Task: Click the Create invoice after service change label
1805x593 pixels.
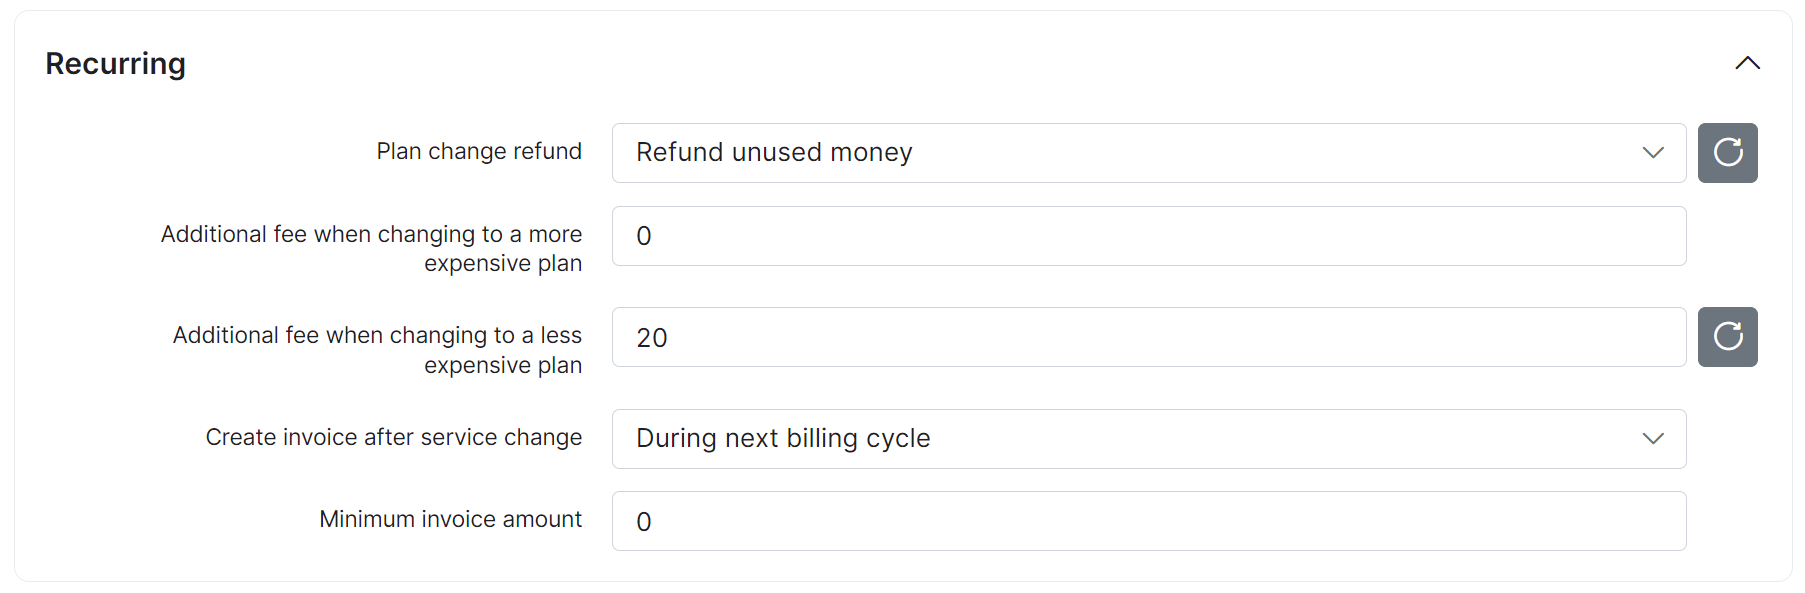Action: [x=393, y=437]
